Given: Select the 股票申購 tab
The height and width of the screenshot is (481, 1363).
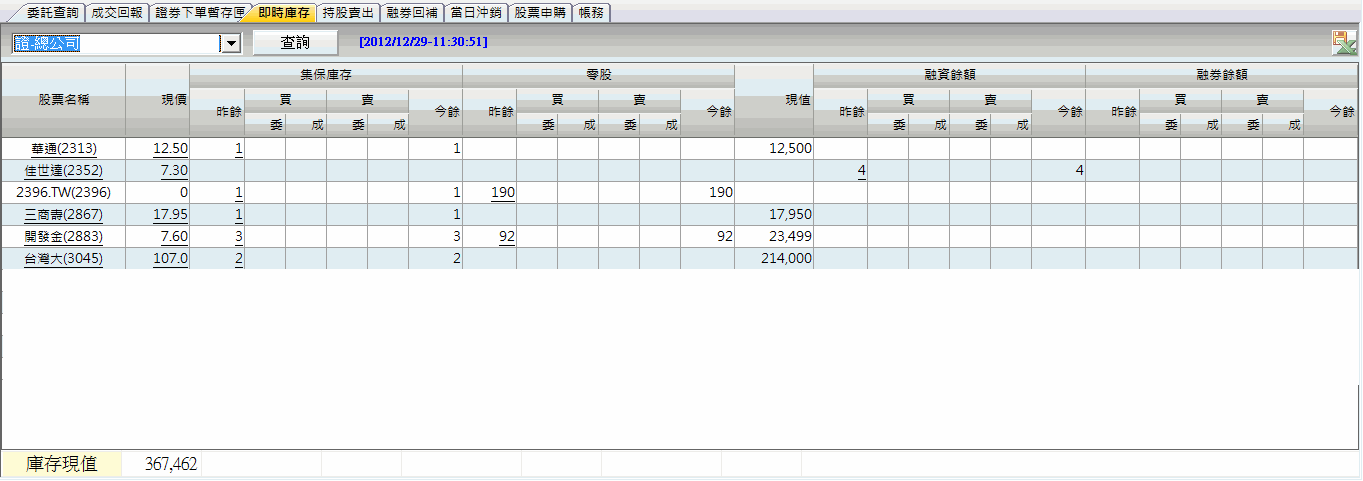Looking at the screenshot, I should 540,13.
